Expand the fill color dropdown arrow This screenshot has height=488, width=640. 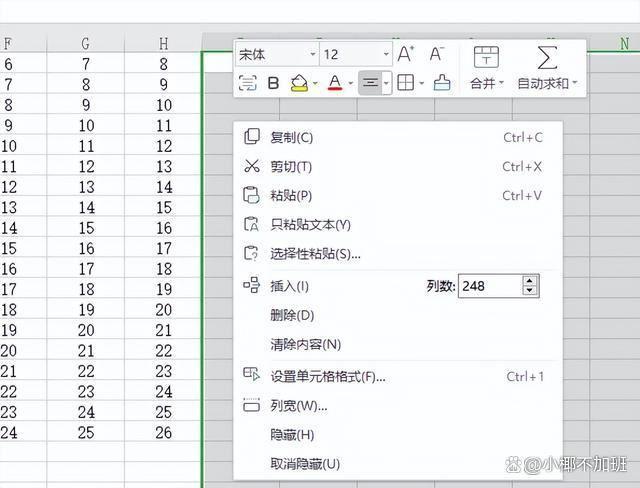pyautogui.click(x=315, y=84)
